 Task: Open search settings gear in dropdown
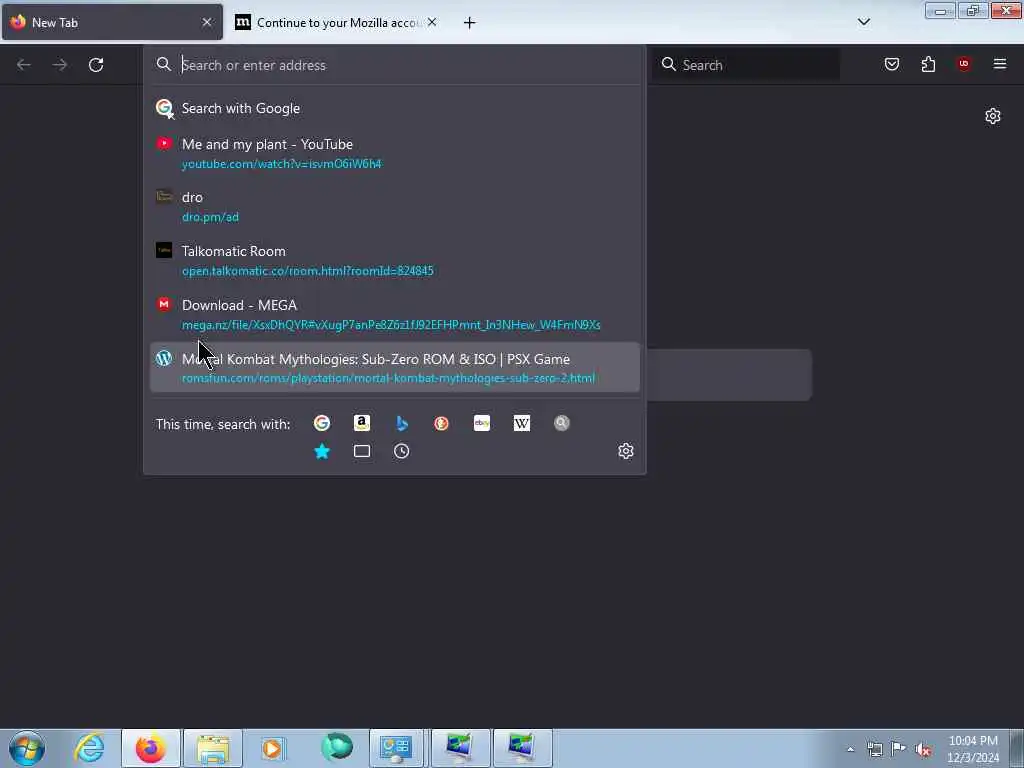[626, 451]
